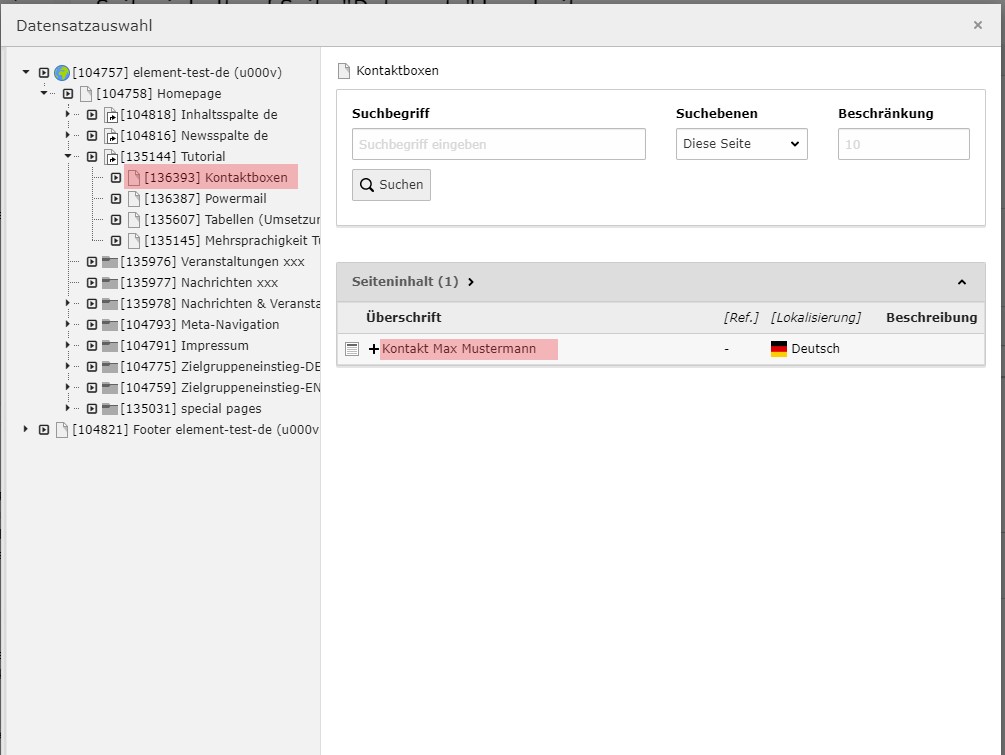Focus the Suchbegriff search input field

click(x=498, y=144)
